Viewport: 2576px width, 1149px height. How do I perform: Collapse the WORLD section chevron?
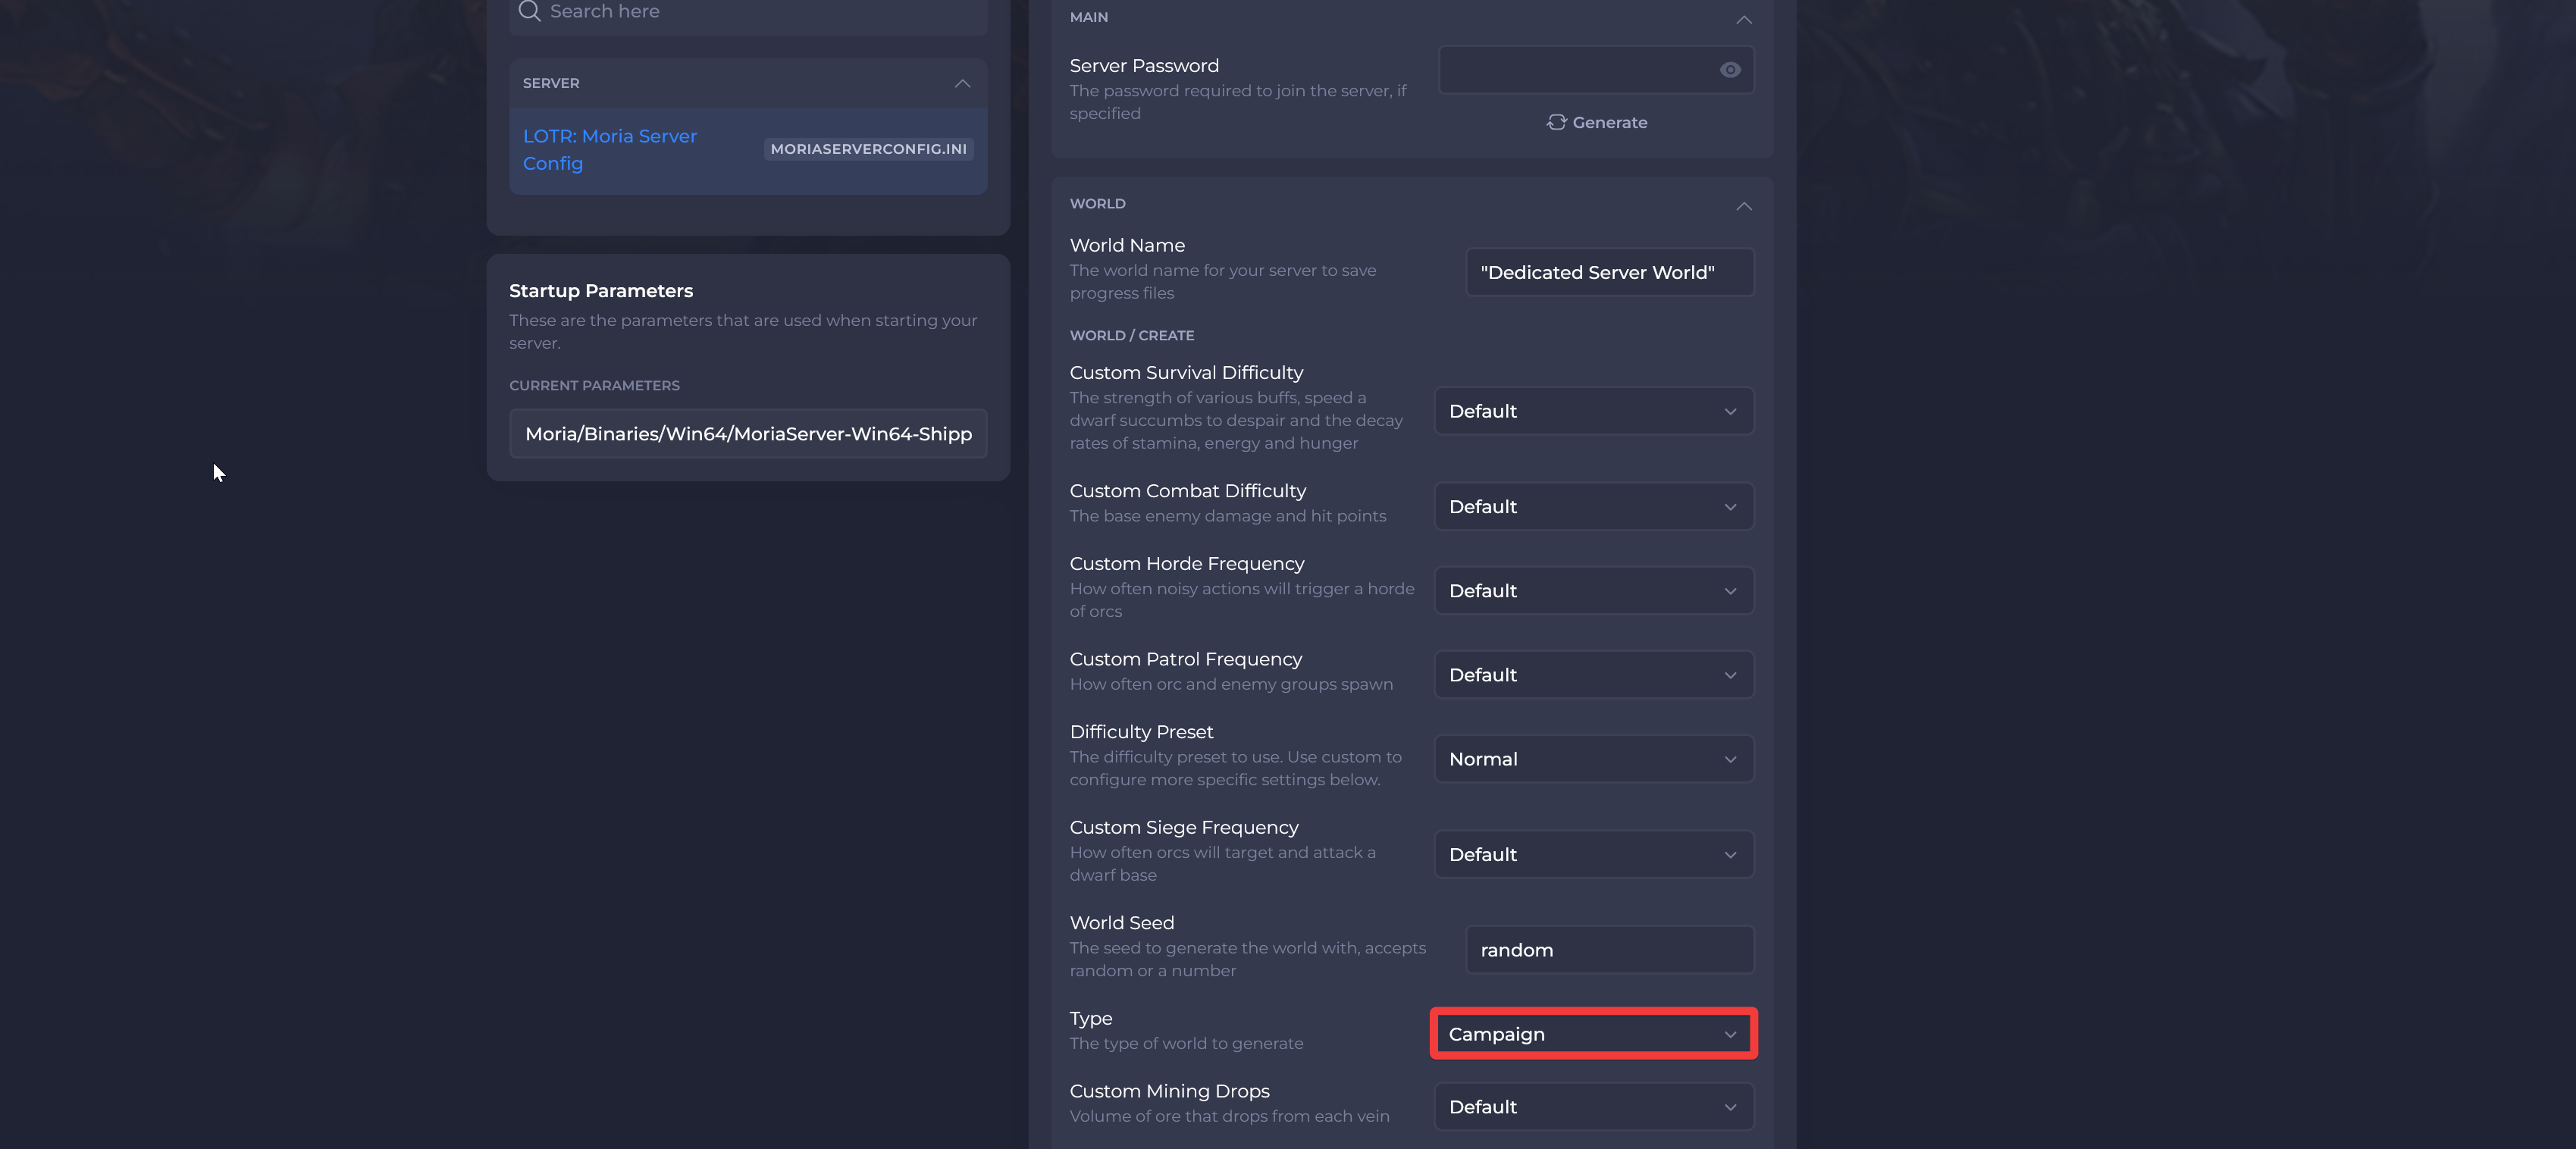(x=1743, y=206)
